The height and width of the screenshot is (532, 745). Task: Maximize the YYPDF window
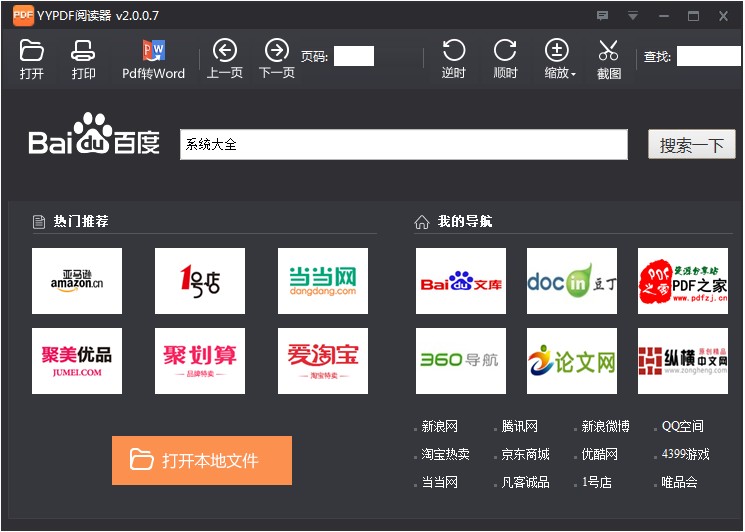694,16
